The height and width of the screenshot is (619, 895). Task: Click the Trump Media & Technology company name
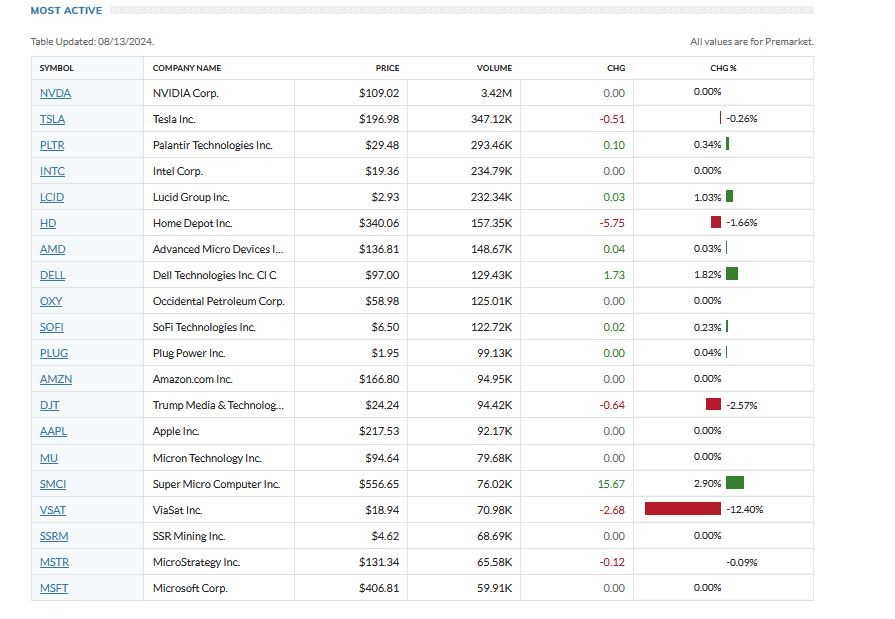(218, 405)
